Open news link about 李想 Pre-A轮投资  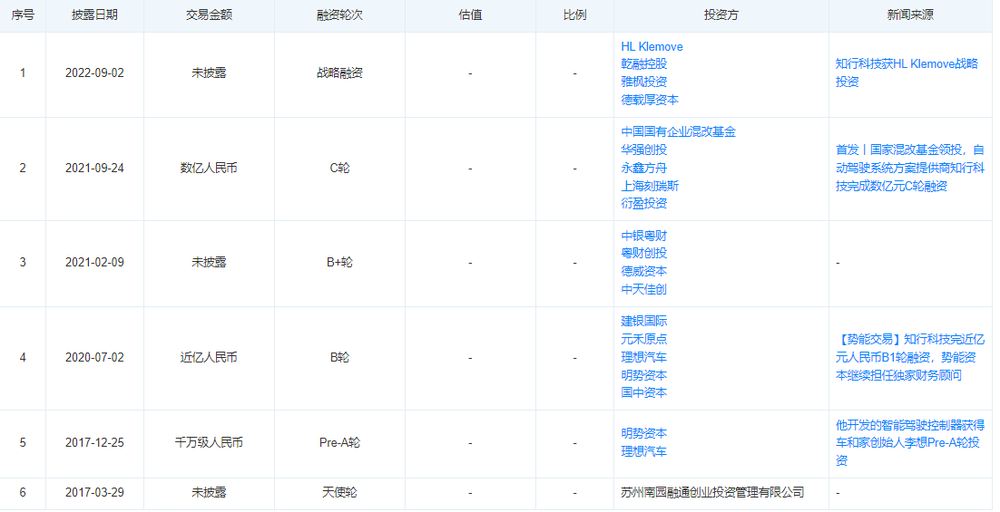coord(910,443)
